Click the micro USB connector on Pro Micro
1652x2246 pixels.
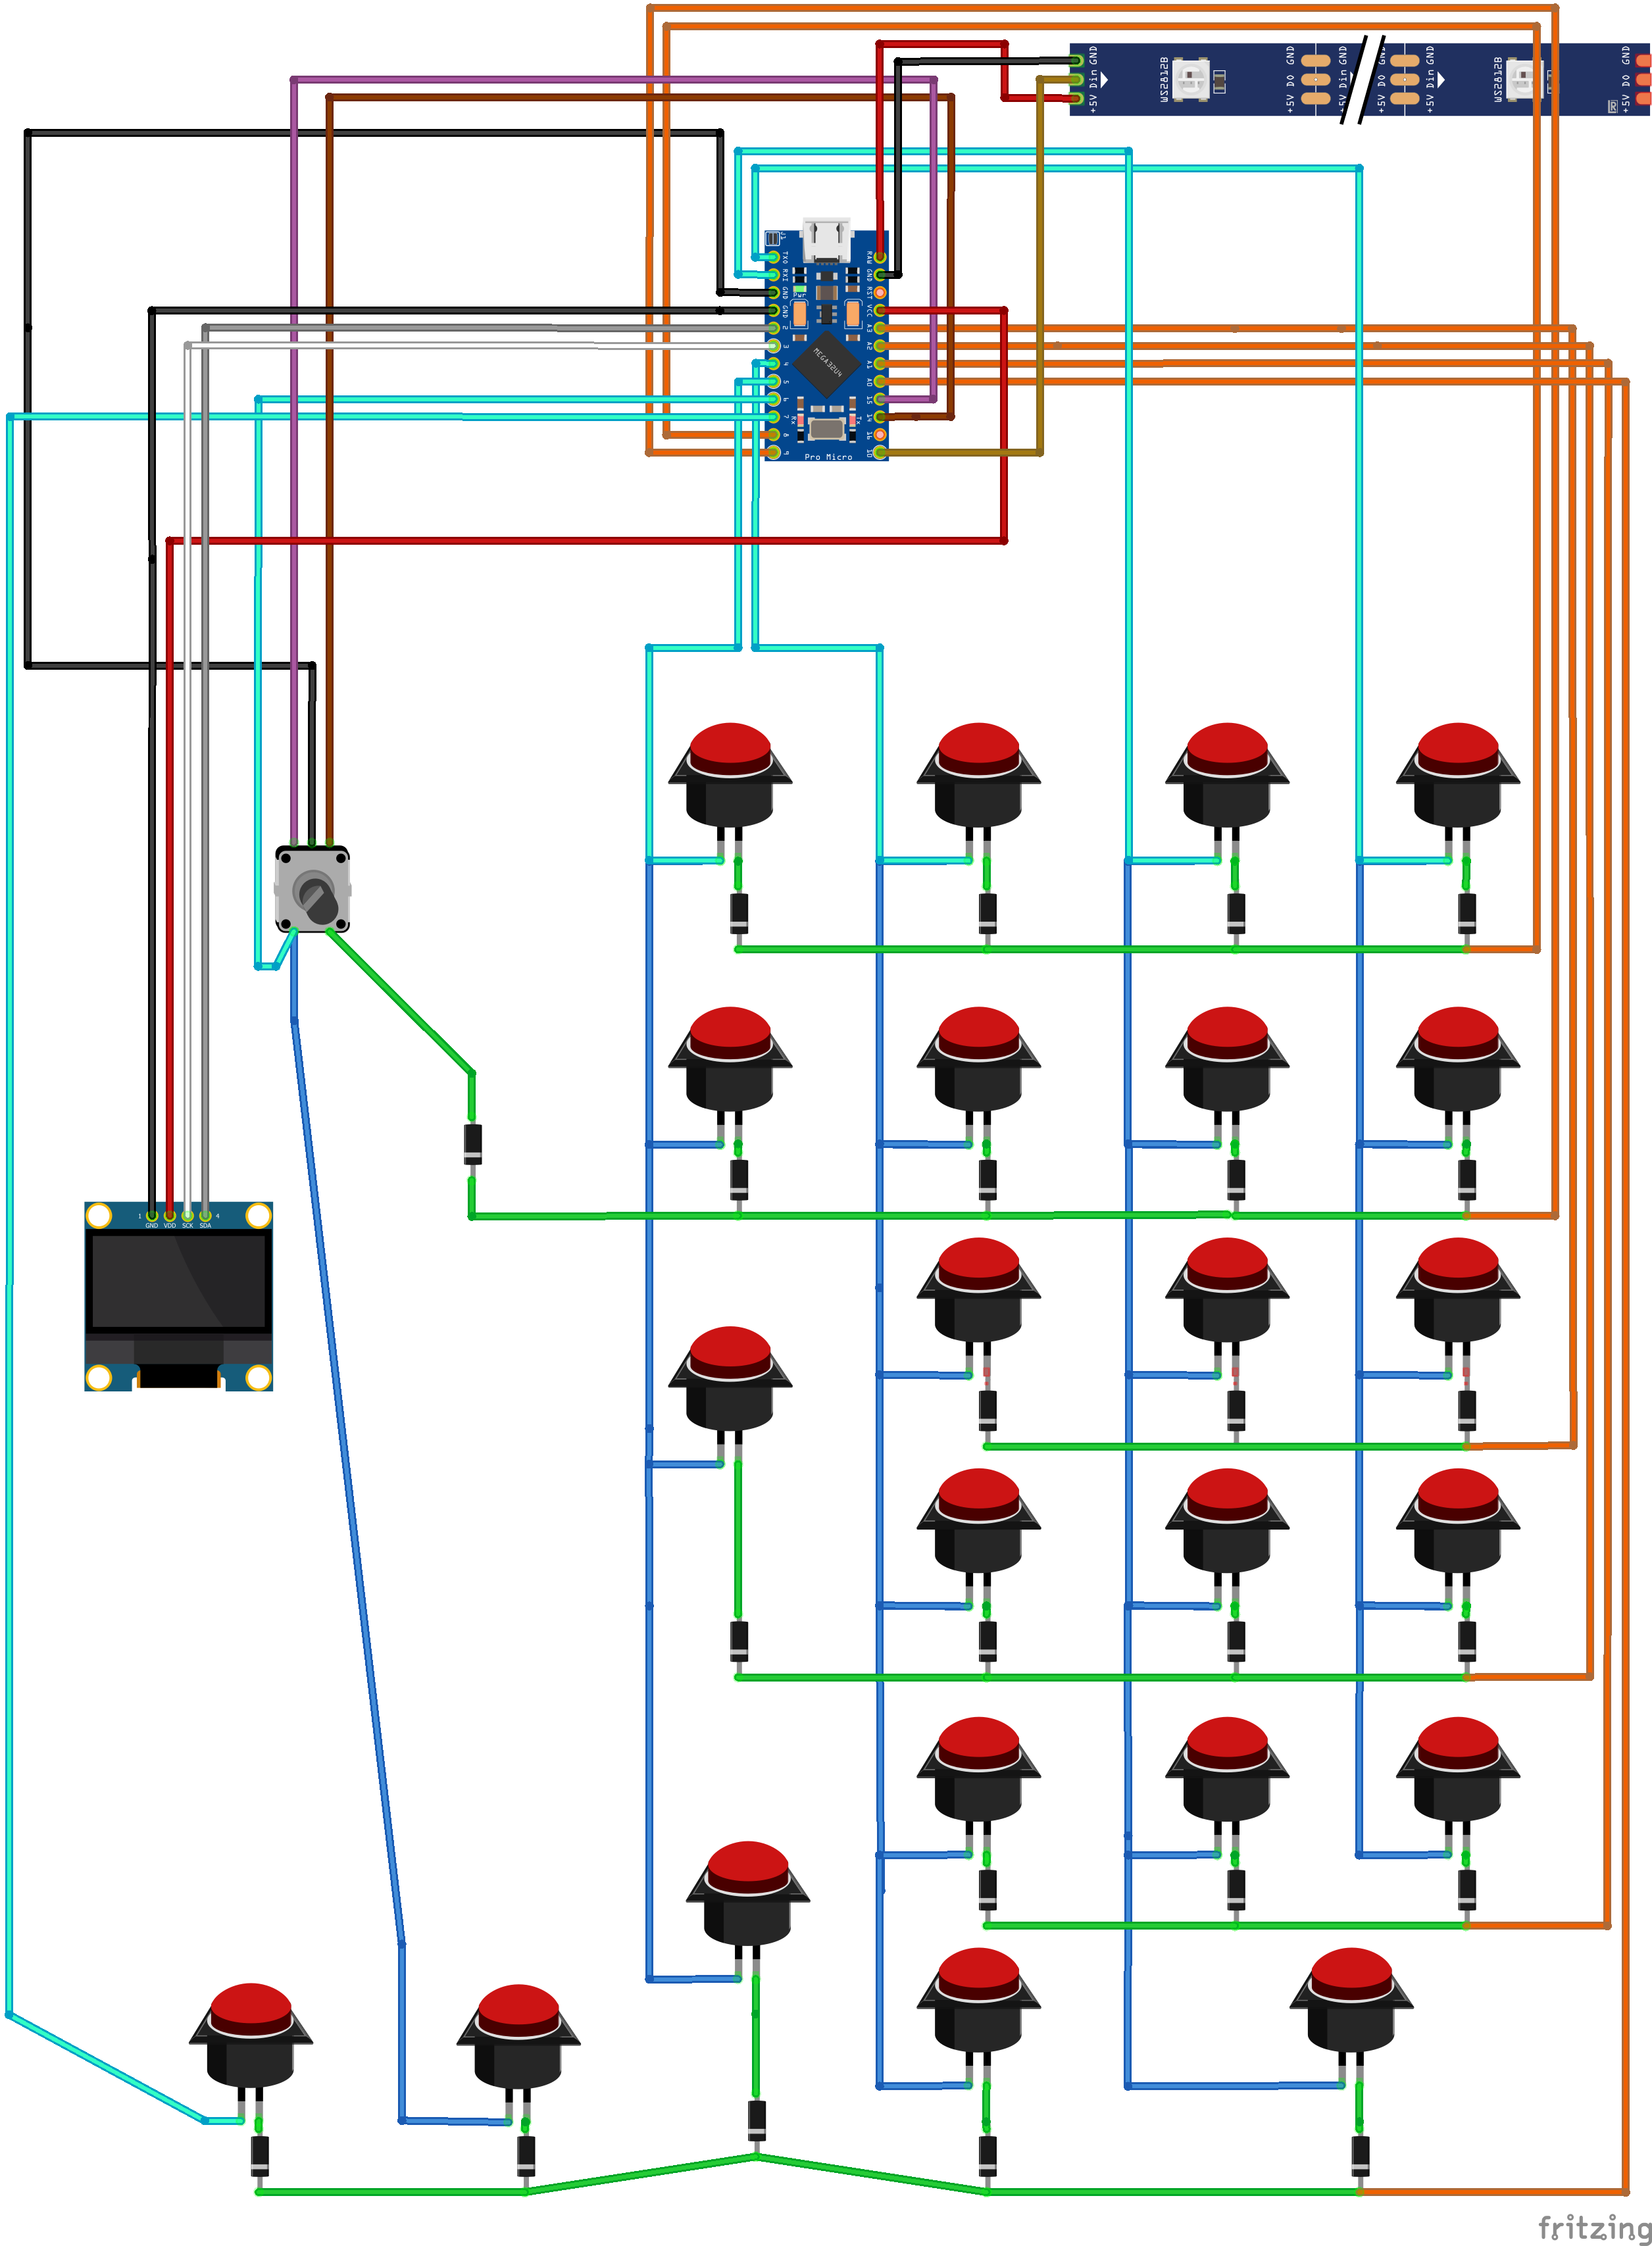(827, 239)
